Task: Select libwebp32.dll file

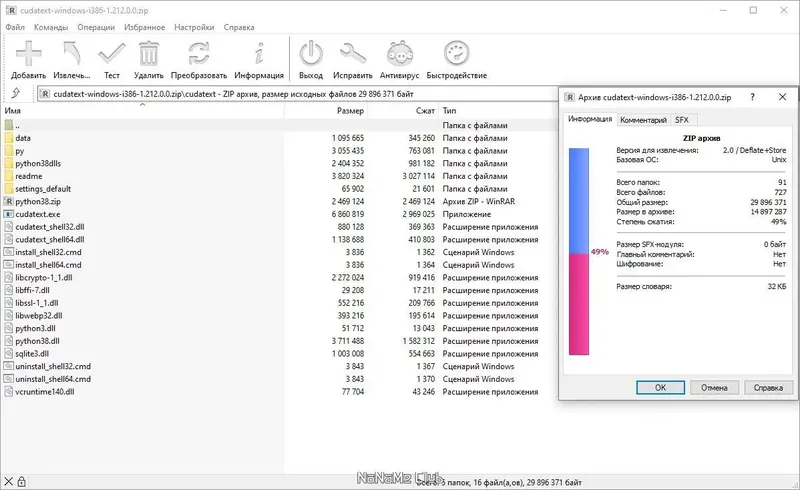Action: [39, 315]
